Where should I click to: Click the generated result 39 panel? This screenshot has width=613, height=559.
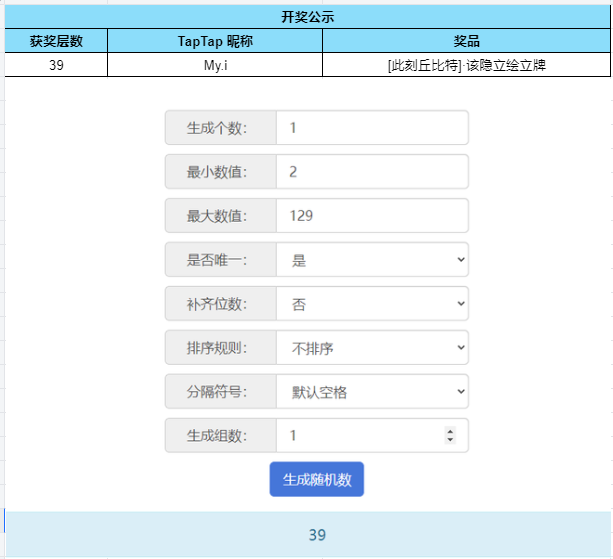click(x=309, y=534)
